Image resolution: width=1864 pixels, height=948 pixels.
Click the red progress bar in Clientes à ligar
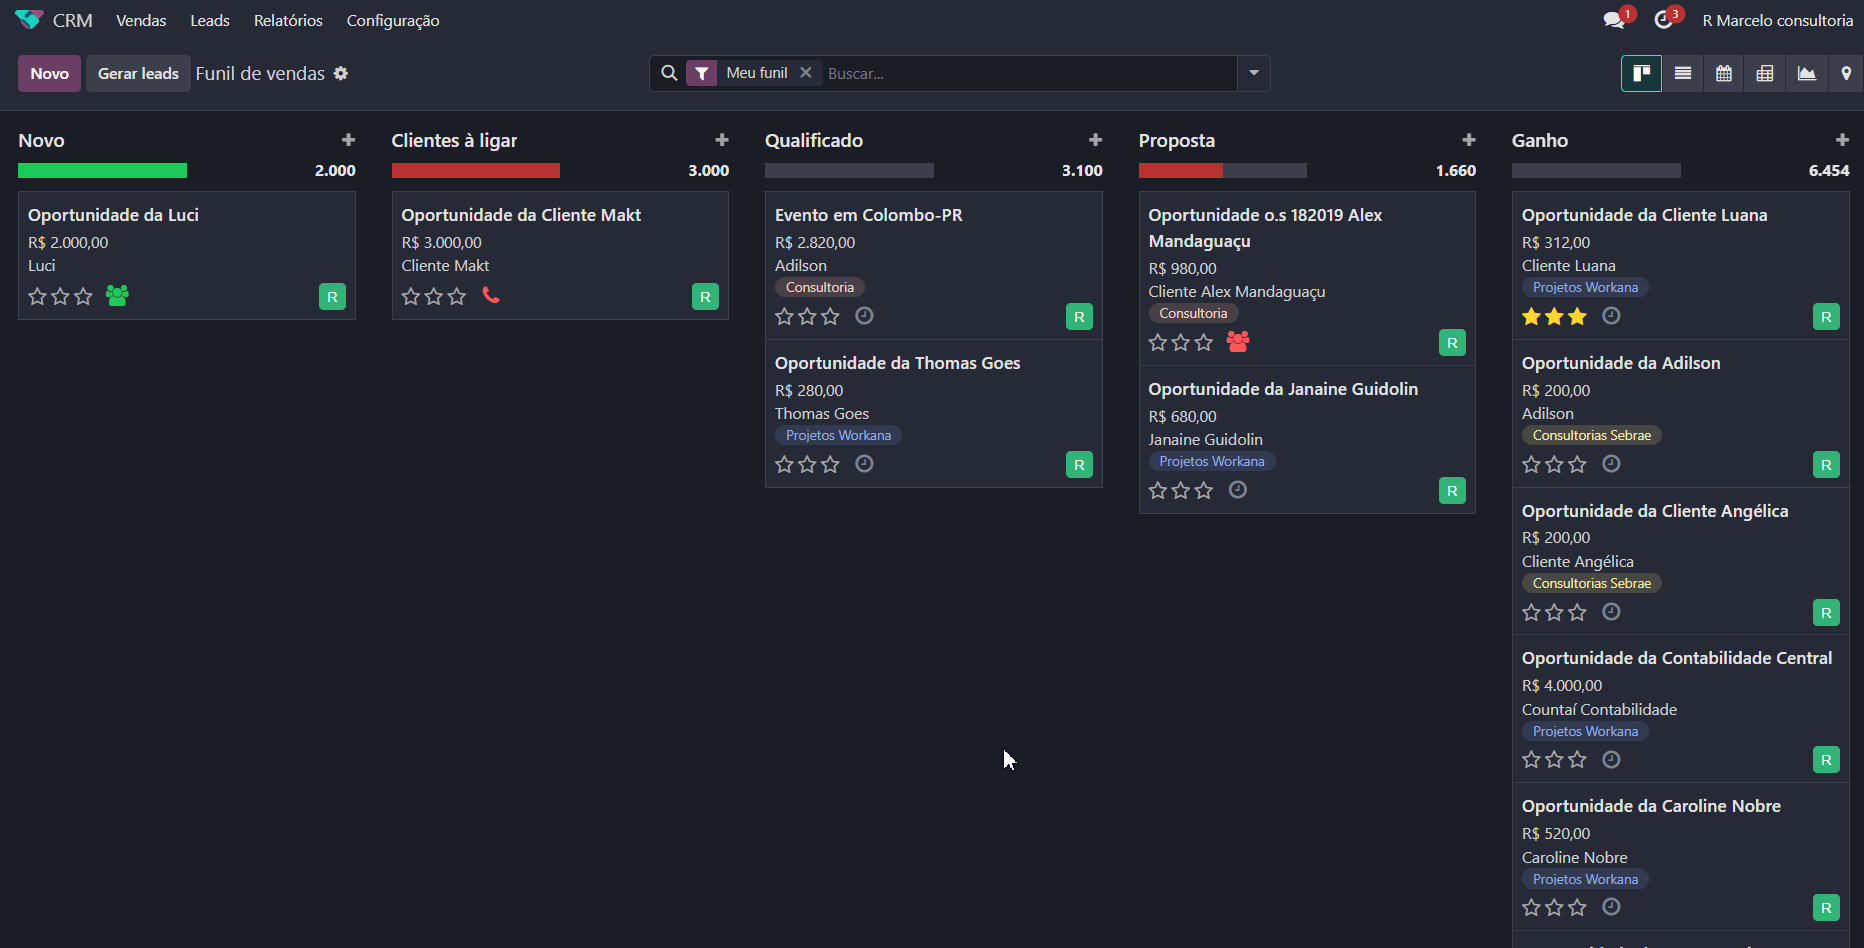coord(475,171)
